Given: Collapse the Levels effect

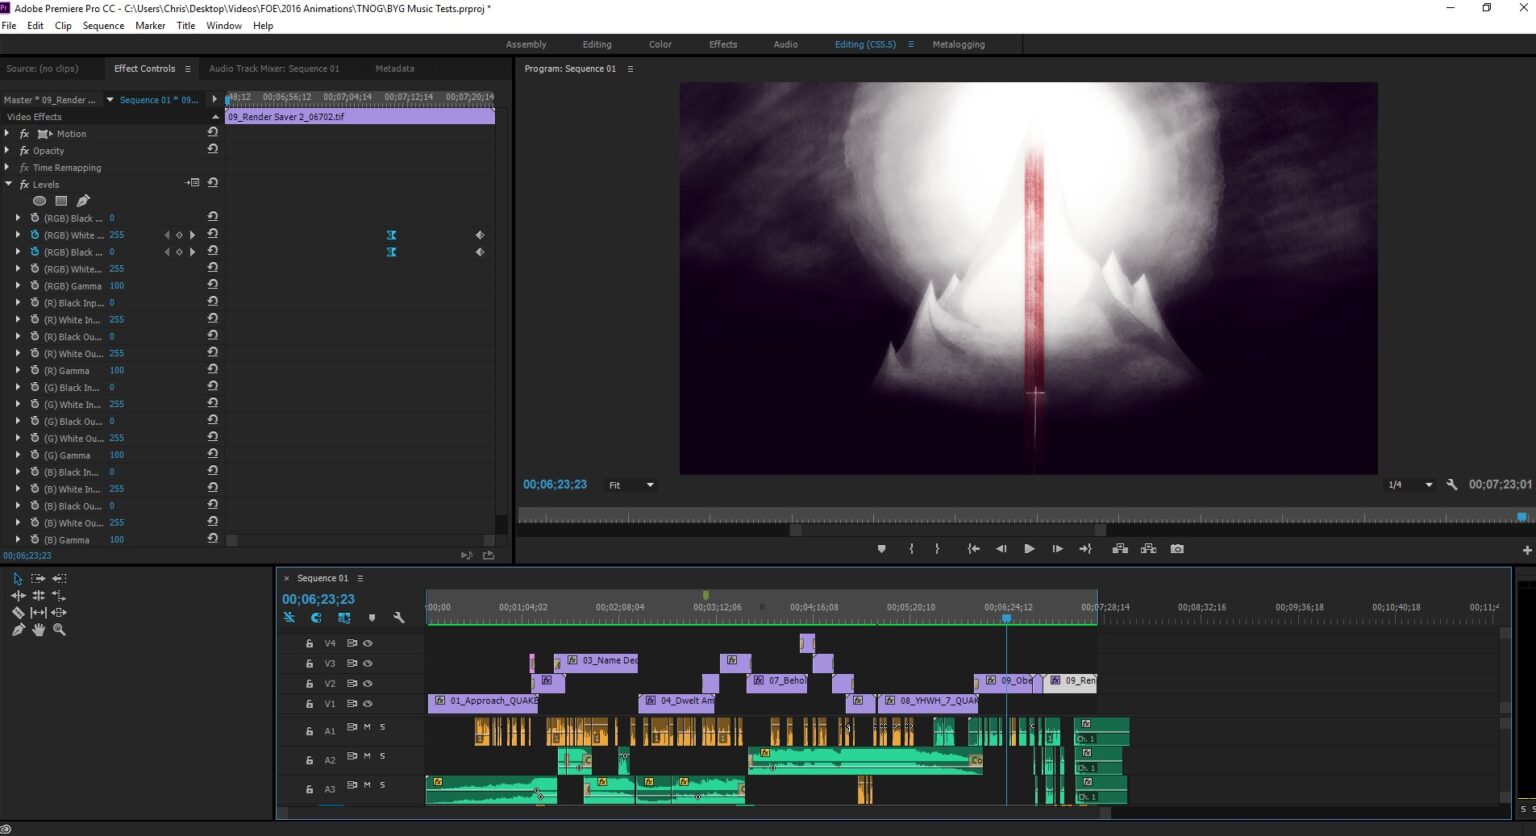Looking at the screenshot, I should pyautogui.click(x=8, y=184).
